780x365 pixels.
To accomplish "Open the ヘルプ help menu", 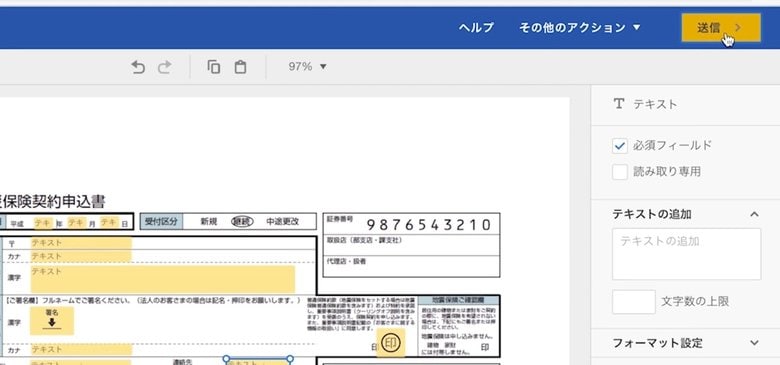I will 476,27.
